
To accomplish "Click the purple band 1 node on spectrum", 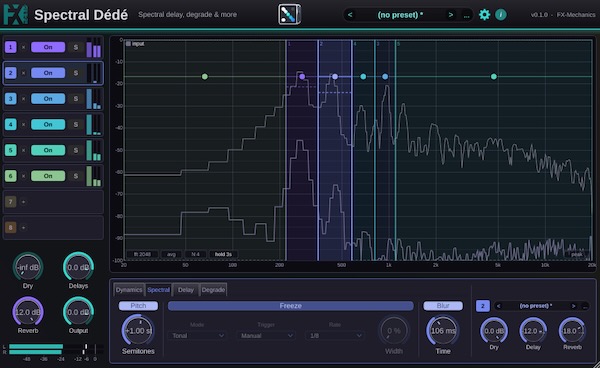I will (302, 77).
